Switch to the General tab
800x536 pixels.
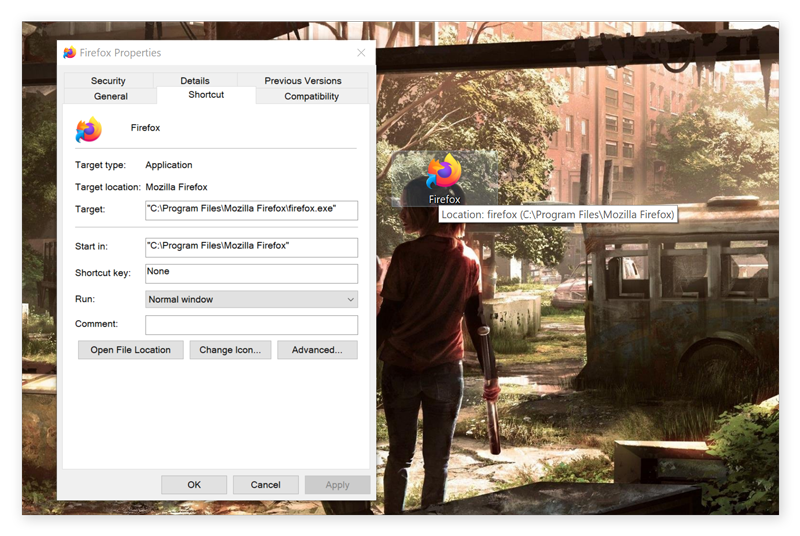110,97
